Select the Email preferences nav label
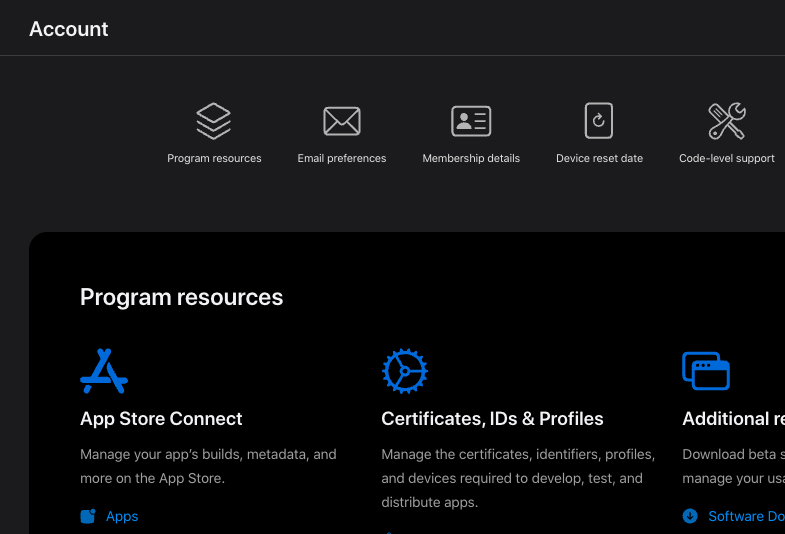 (342, 158)
